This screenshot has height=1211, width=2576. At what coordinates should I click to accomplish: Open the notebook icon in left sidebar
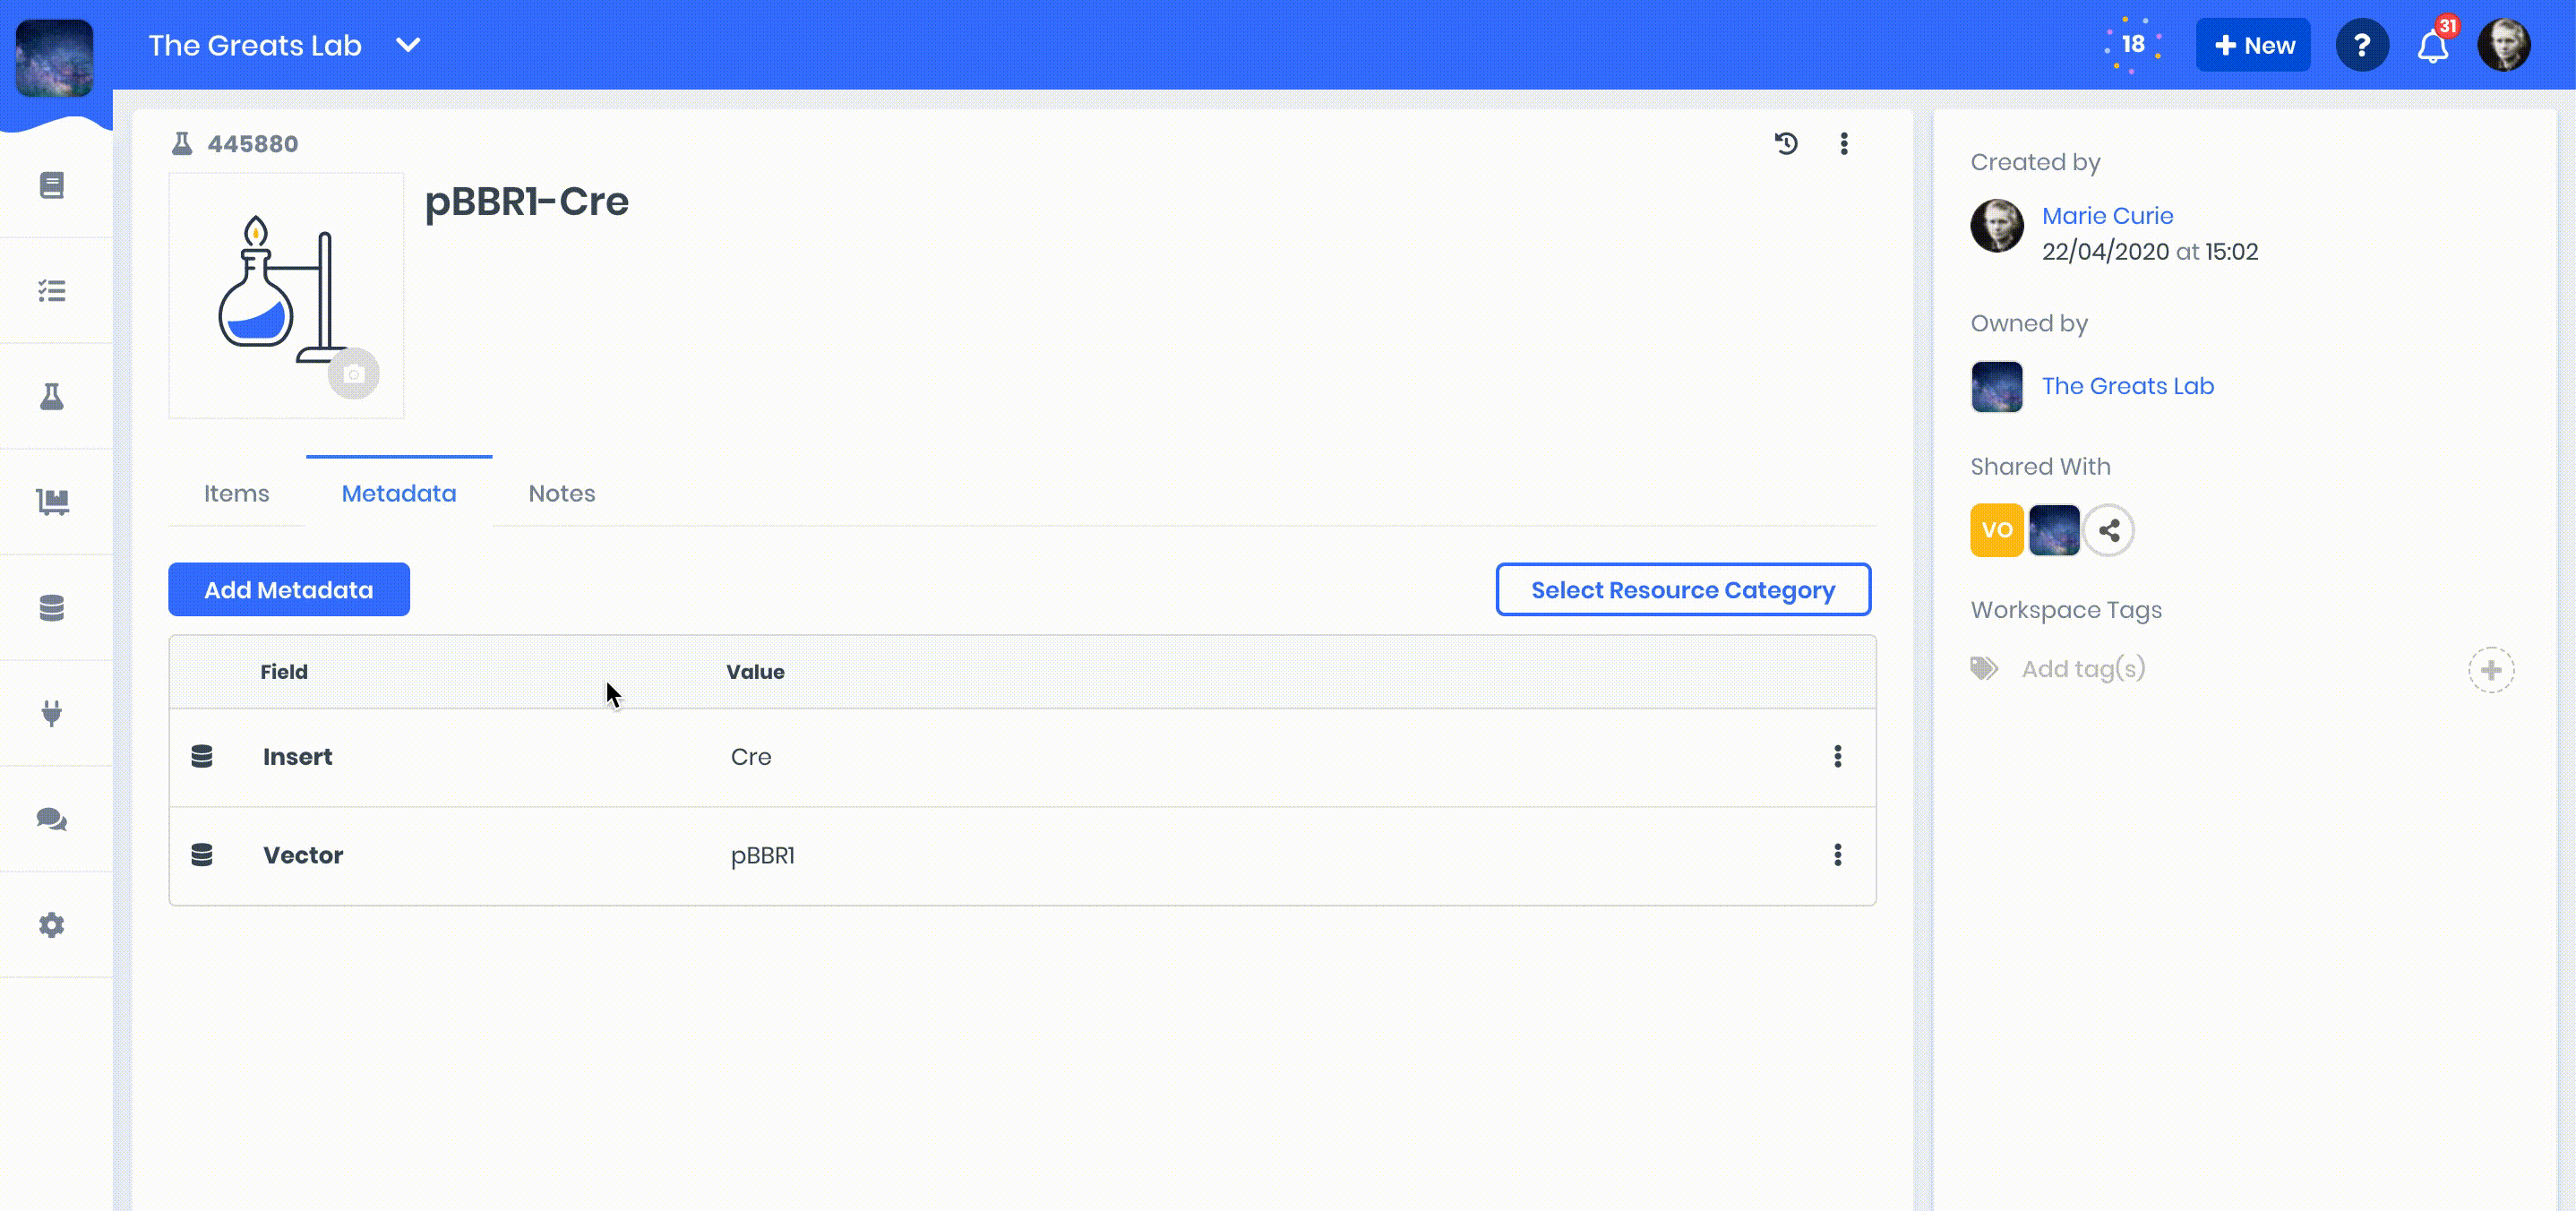(x=52, y=185)
